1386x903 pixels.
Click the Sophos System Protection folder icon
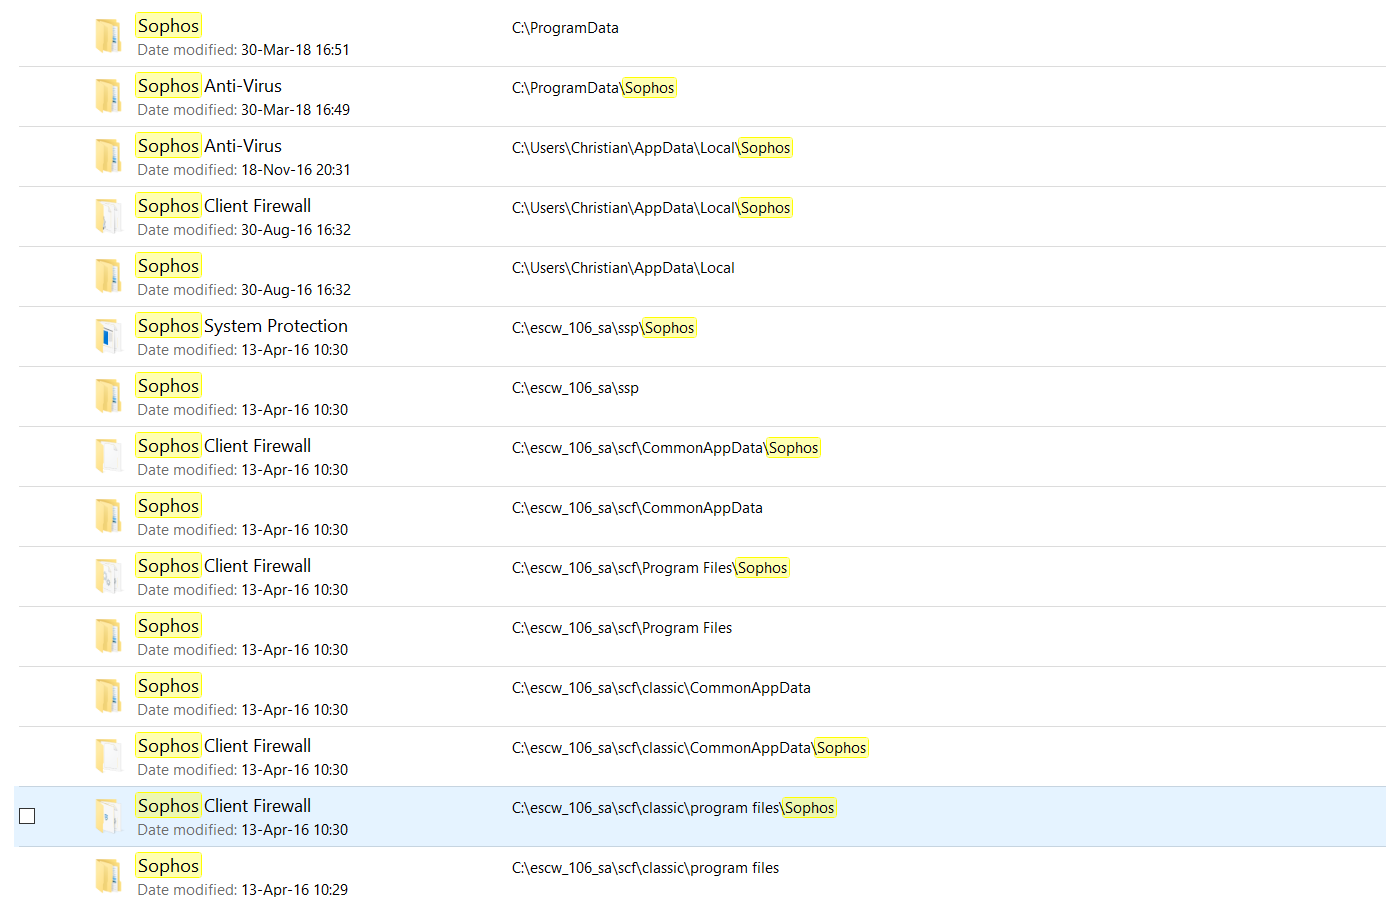coord(108,336)
